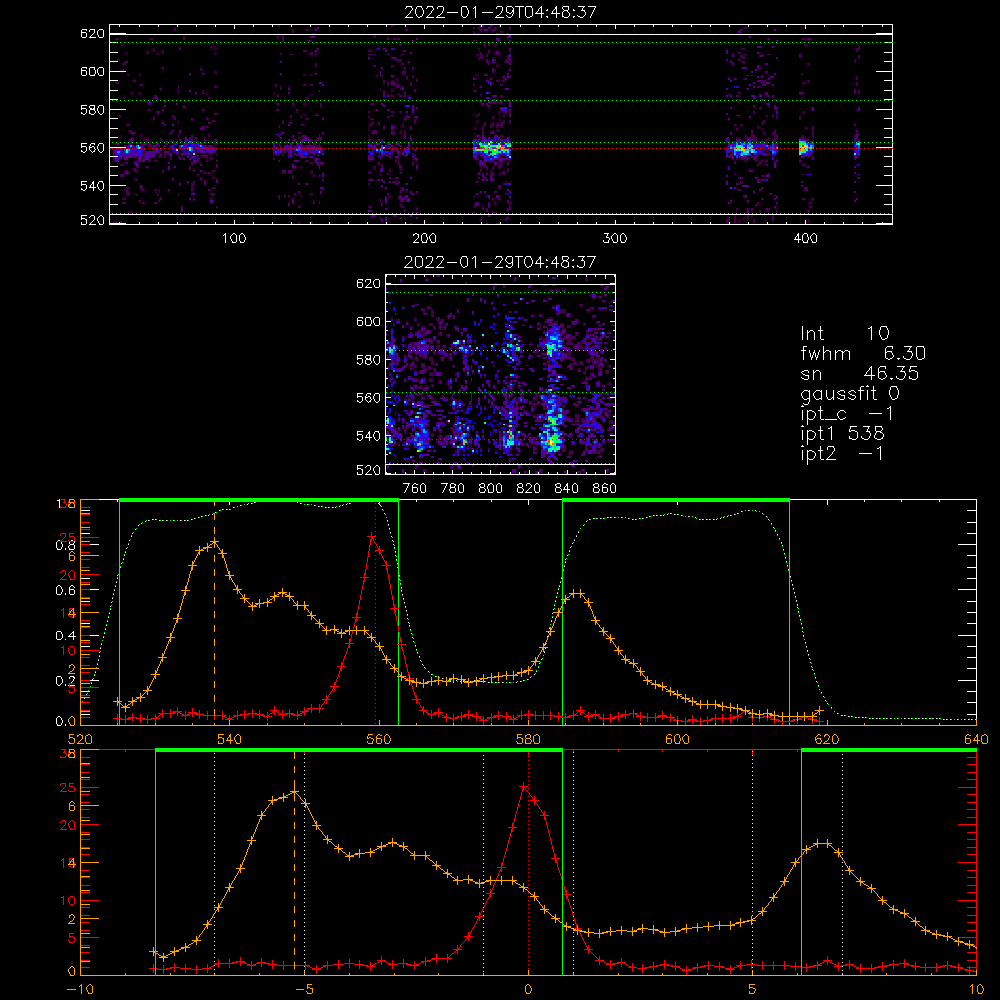The width and height of the screenshot is (1000, 1000).
Task: Click y-axis label 600 of middle plot
Action: pyautogui.click(x=368, y=321)
